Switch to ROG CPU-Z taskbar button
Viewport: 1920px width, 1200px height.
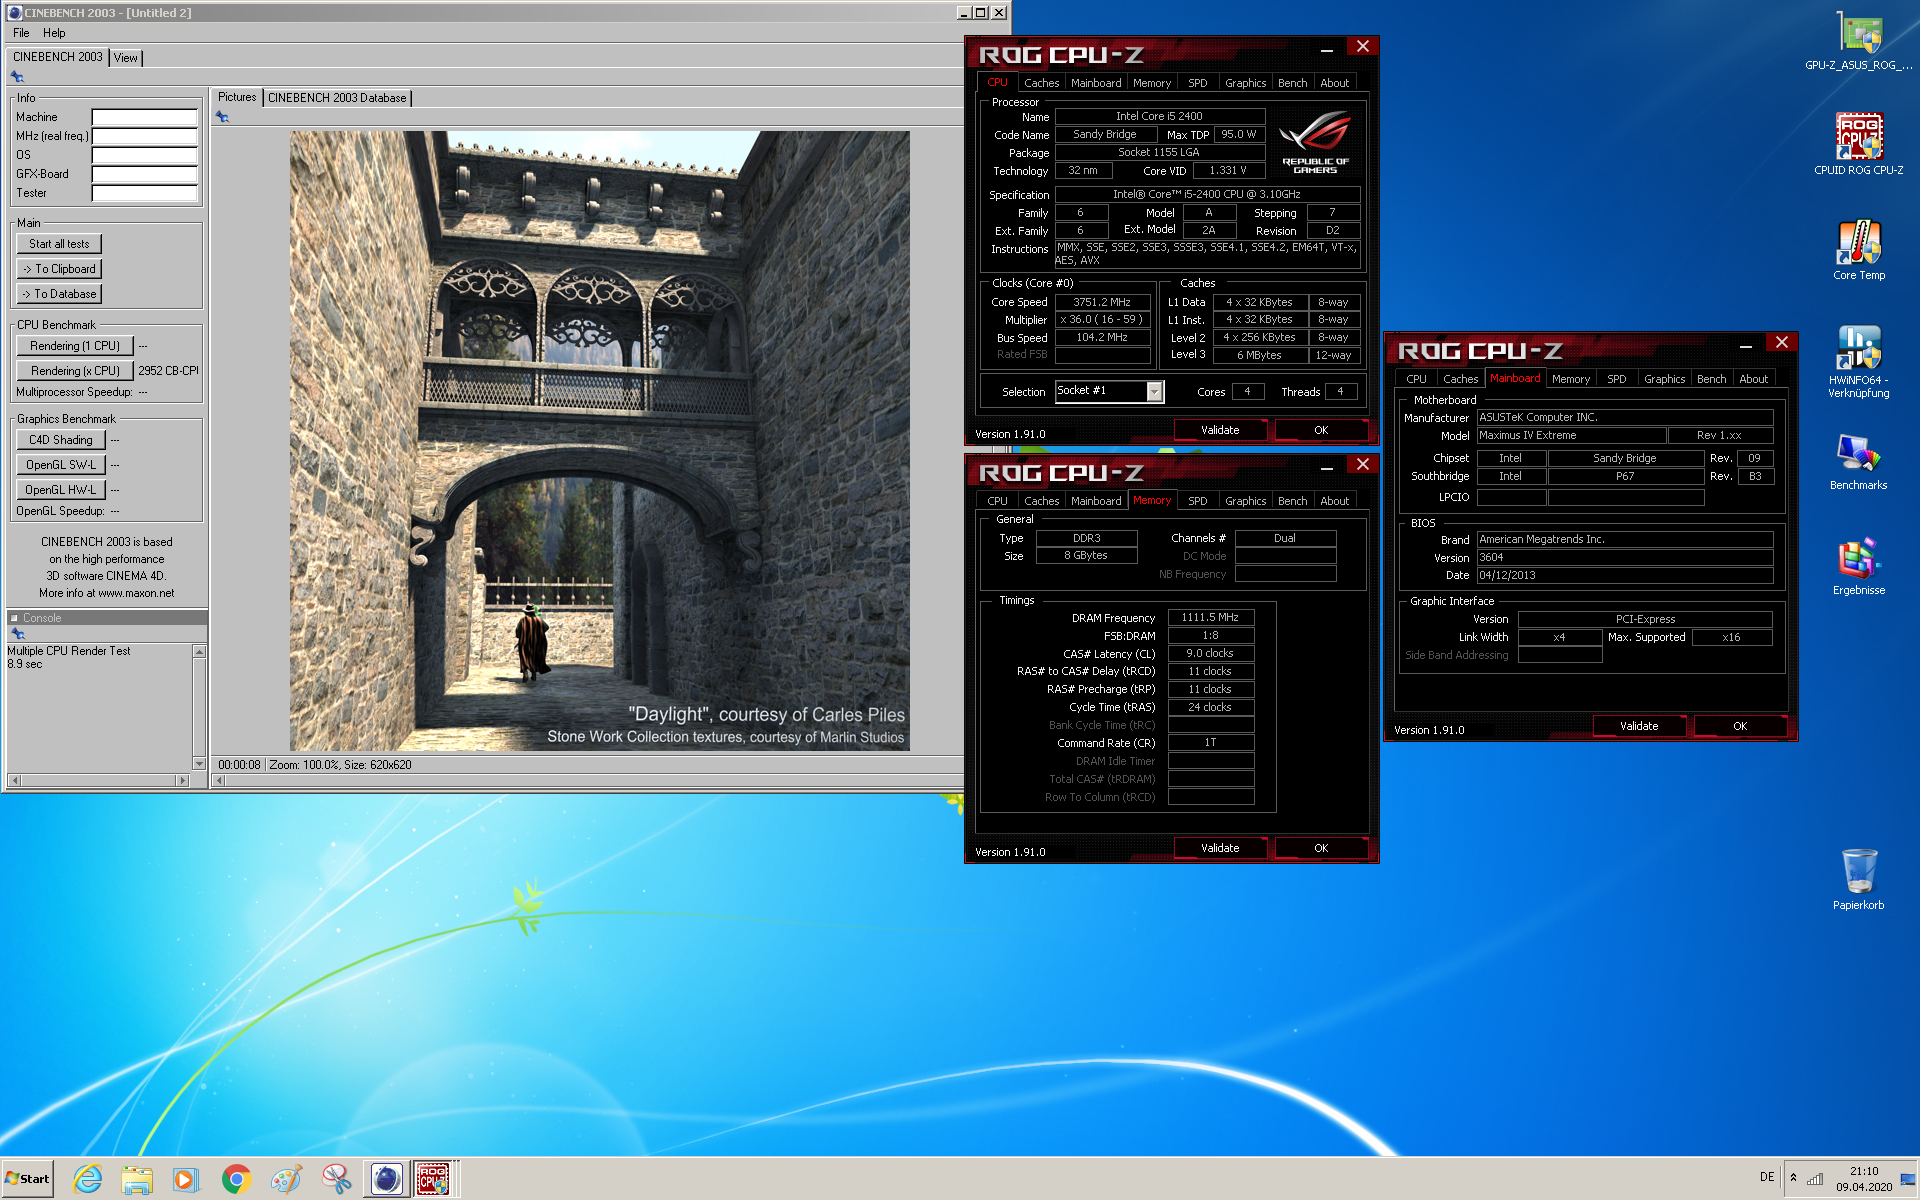click(434, 1179)
